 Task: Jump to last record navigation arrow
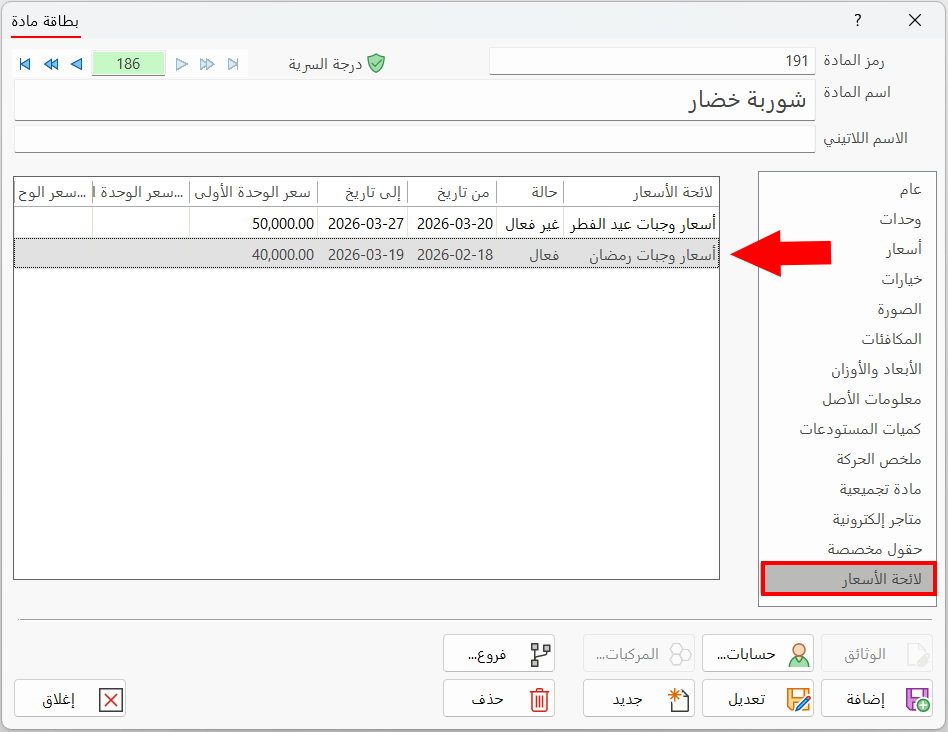pos(233,64)
